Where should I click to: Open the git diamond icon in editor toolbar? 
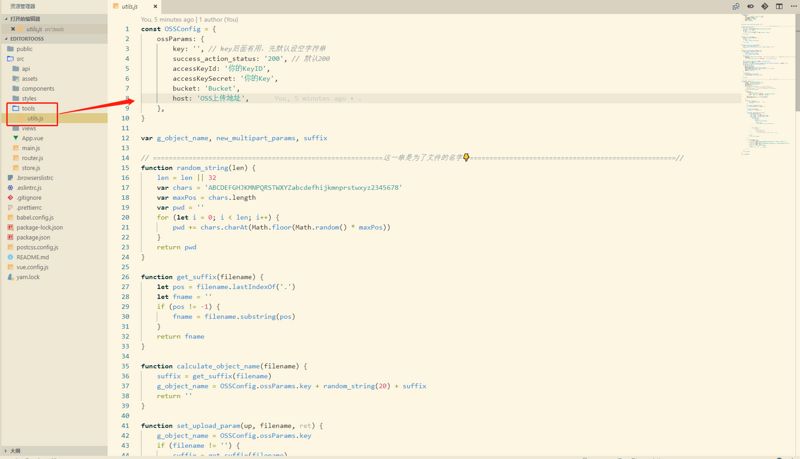tap(765, 6)
